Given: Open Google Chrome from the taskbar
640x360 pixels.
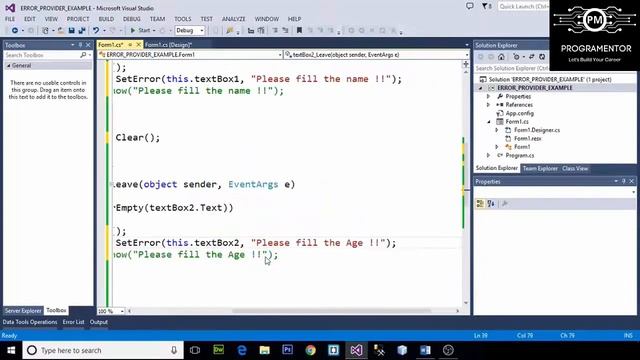Looking at the screenshot, I should coord(311,350).
